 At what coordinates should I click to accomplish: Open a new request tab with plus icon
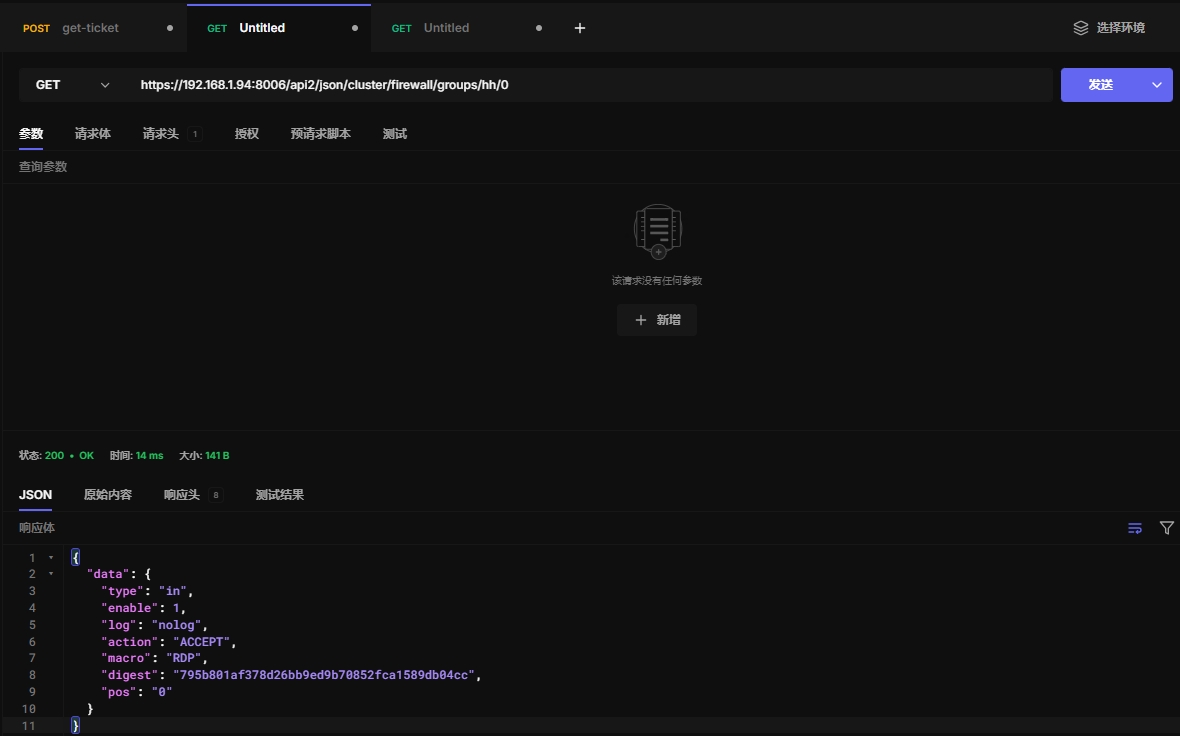point(580,28)
